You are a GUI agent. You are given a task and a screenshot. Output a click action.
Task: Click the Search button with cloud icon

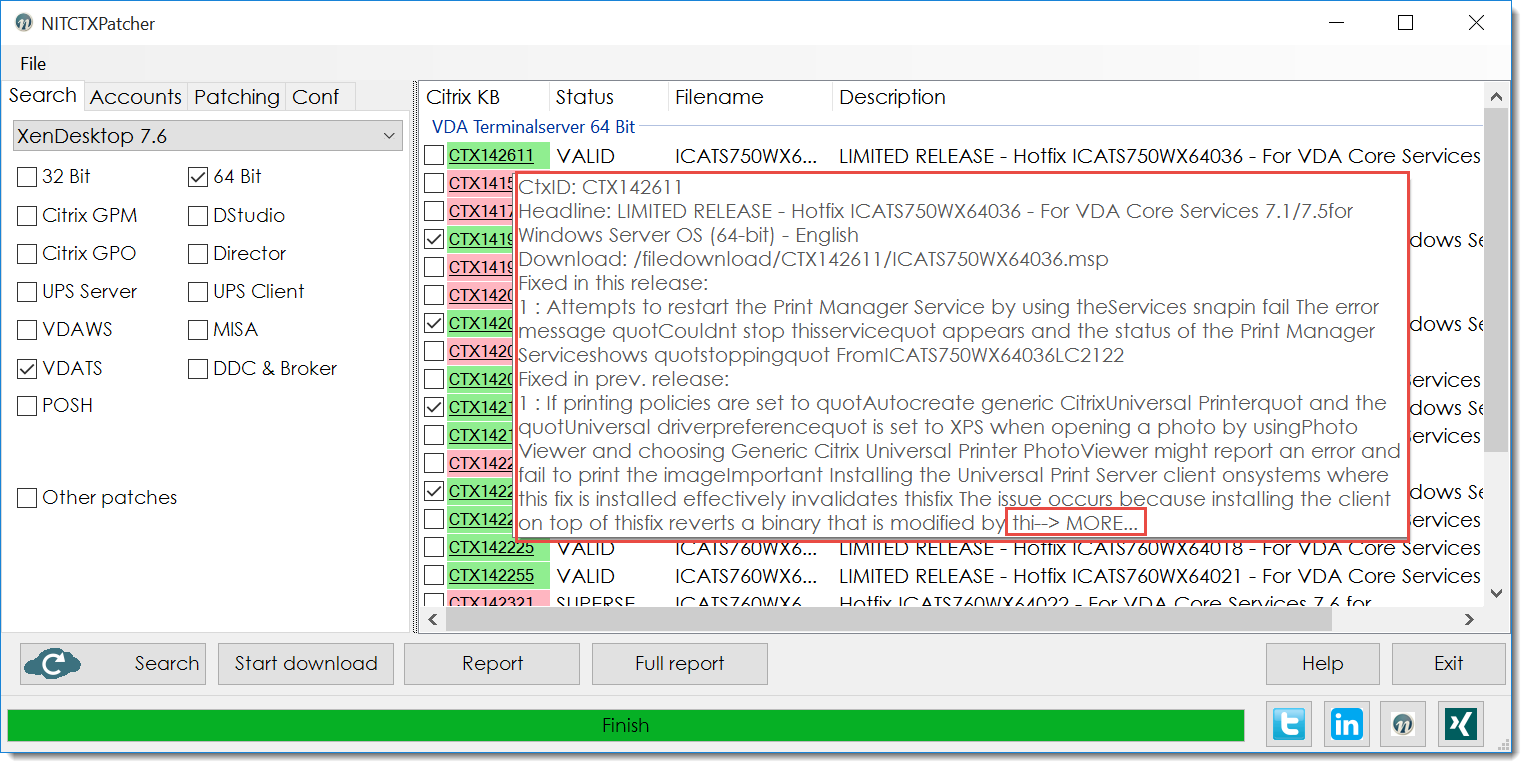point(113,663)
